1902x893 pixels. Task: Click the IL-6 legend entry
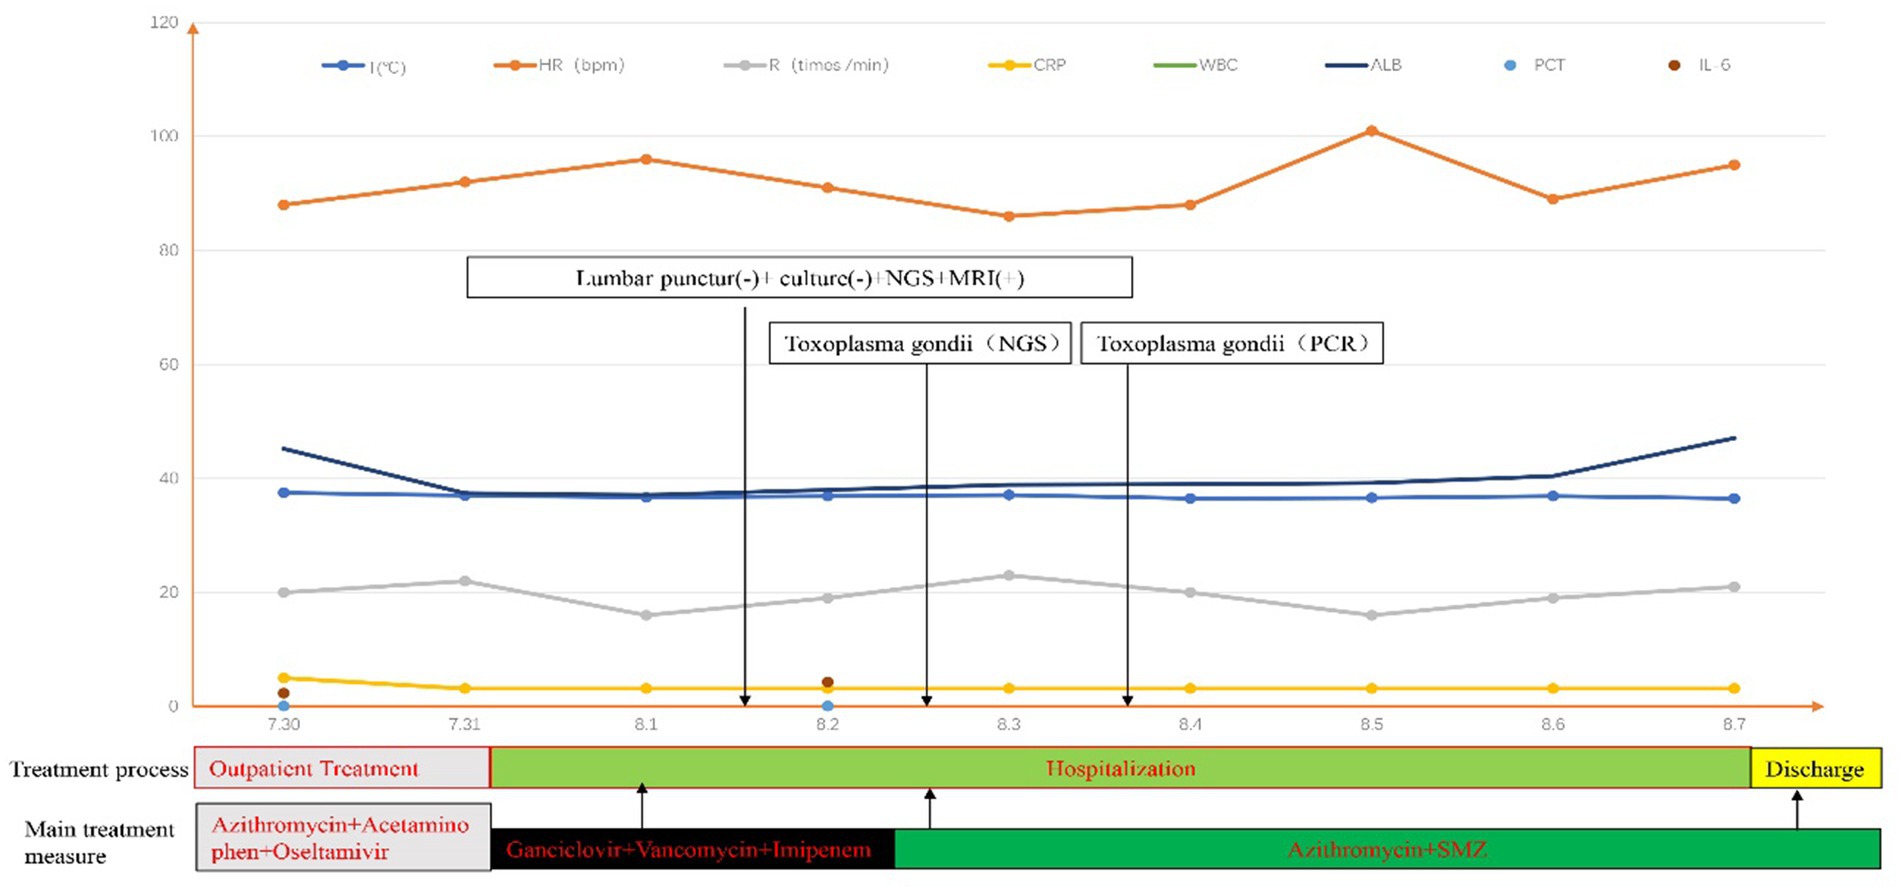click(x=1700, y=65)
